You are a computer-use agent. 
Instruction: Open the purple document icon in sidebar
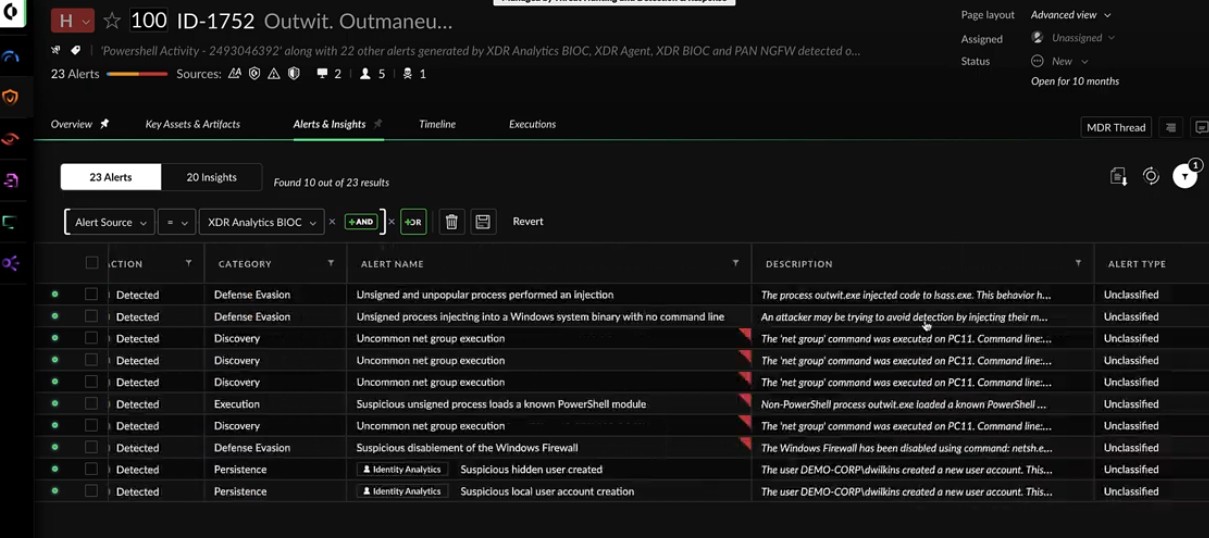[x=10, y=181]
